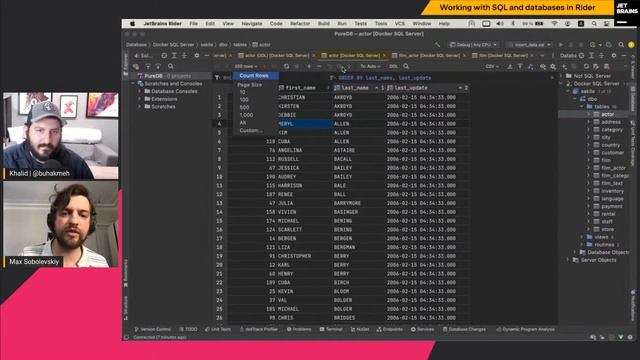Select page size 100 in popup
Screen dimensions: 640x360
tap(244, 100)
